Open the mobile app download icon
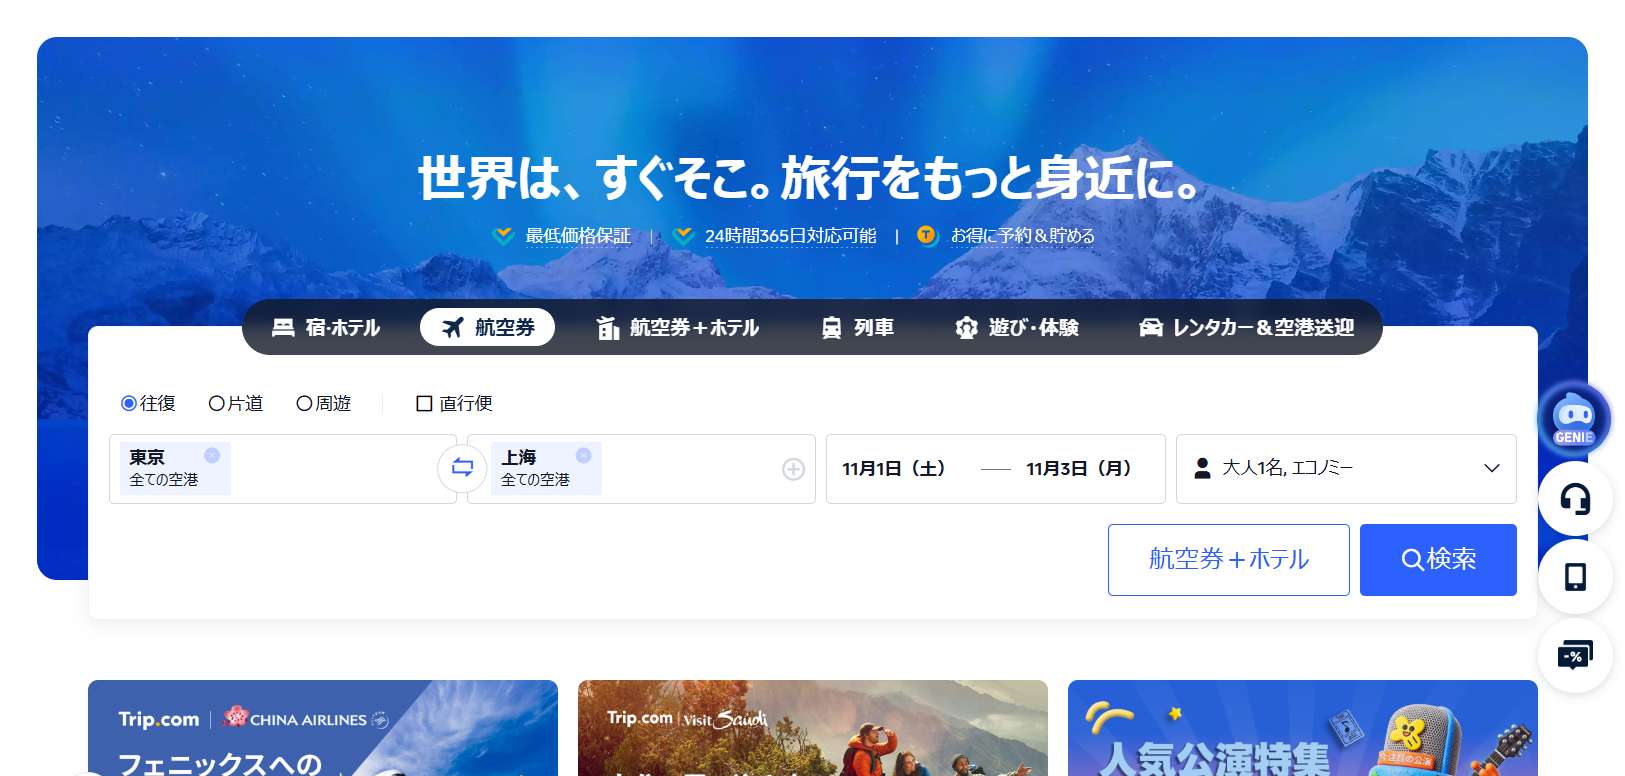The height and width of the screenshot is (776, 1625). click(x=1575, y=577)
